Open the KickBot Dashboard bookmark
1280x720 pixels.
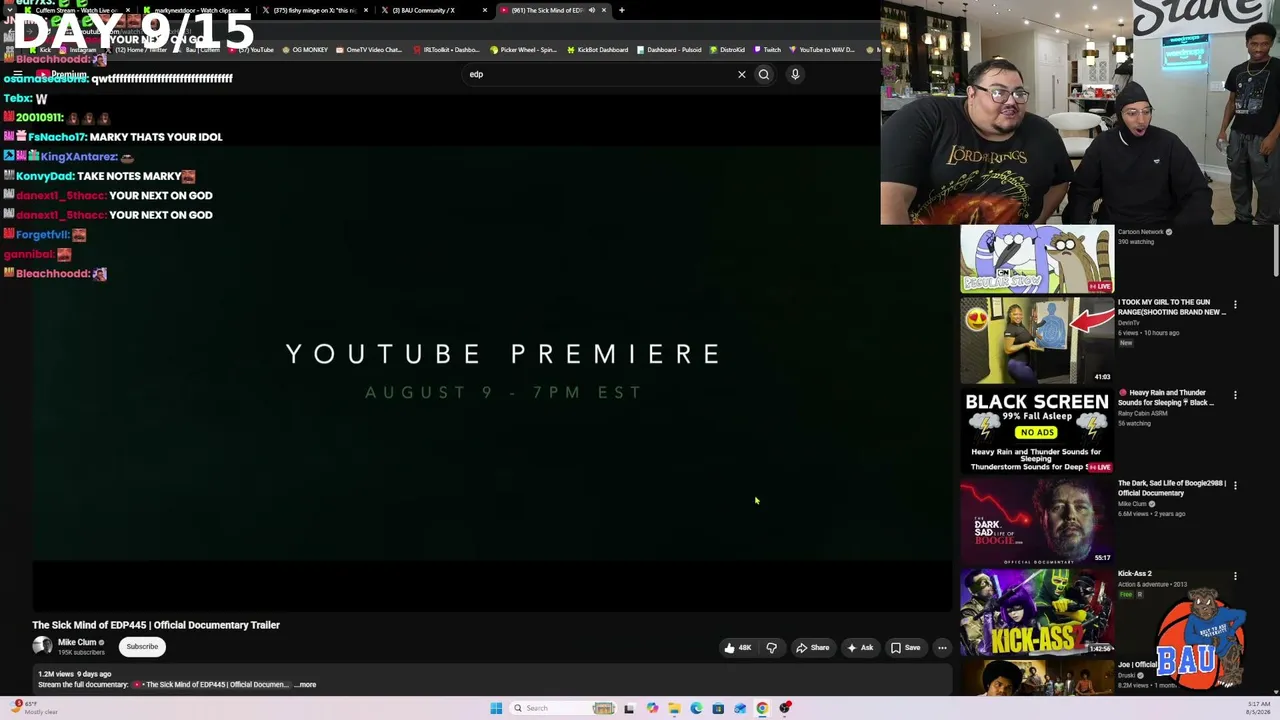(597, 50)
